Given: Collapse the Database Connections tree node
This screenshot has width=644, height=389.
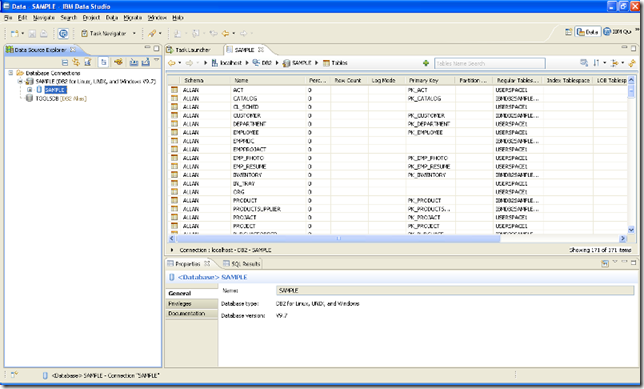Looking at the screenshot, I should [x=11, y=73].
